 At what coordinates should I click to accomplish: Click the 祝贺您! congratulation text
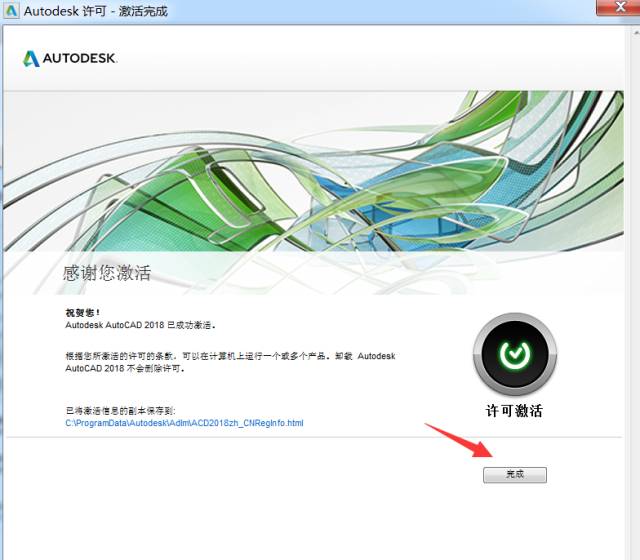(x=83, y=313)
